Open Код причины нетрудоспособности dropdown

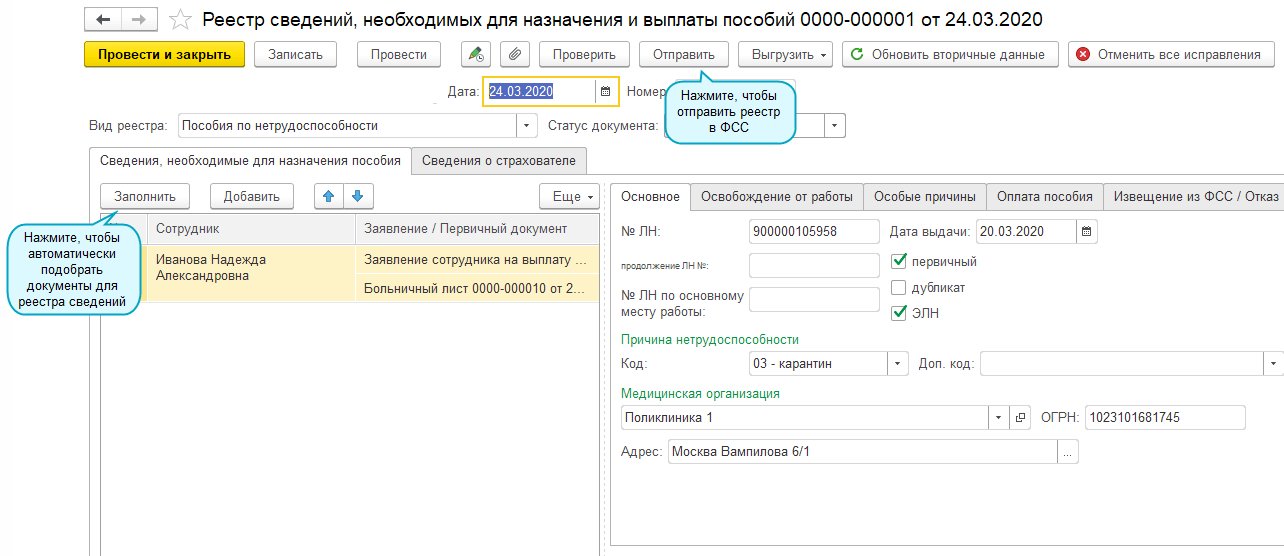(x=897, y=364)
